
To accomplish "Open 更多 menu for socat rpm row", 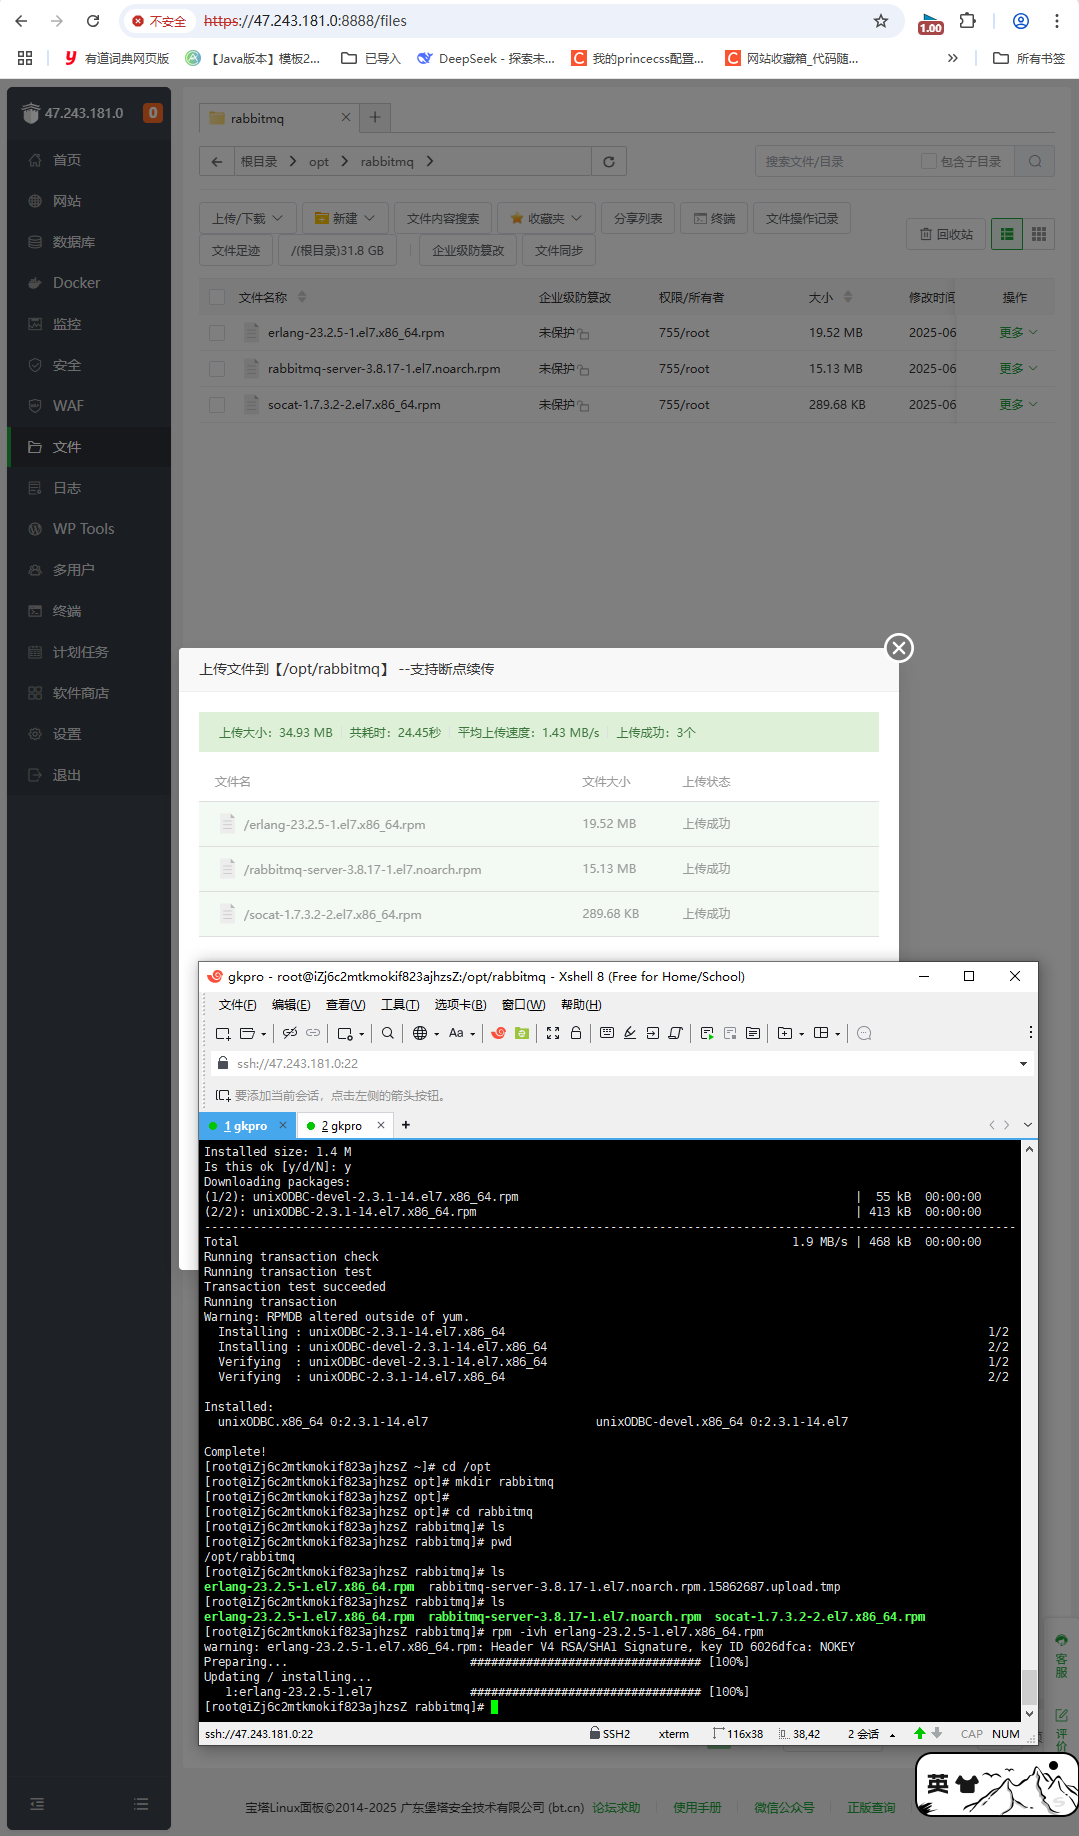I will pos(1019,405).
